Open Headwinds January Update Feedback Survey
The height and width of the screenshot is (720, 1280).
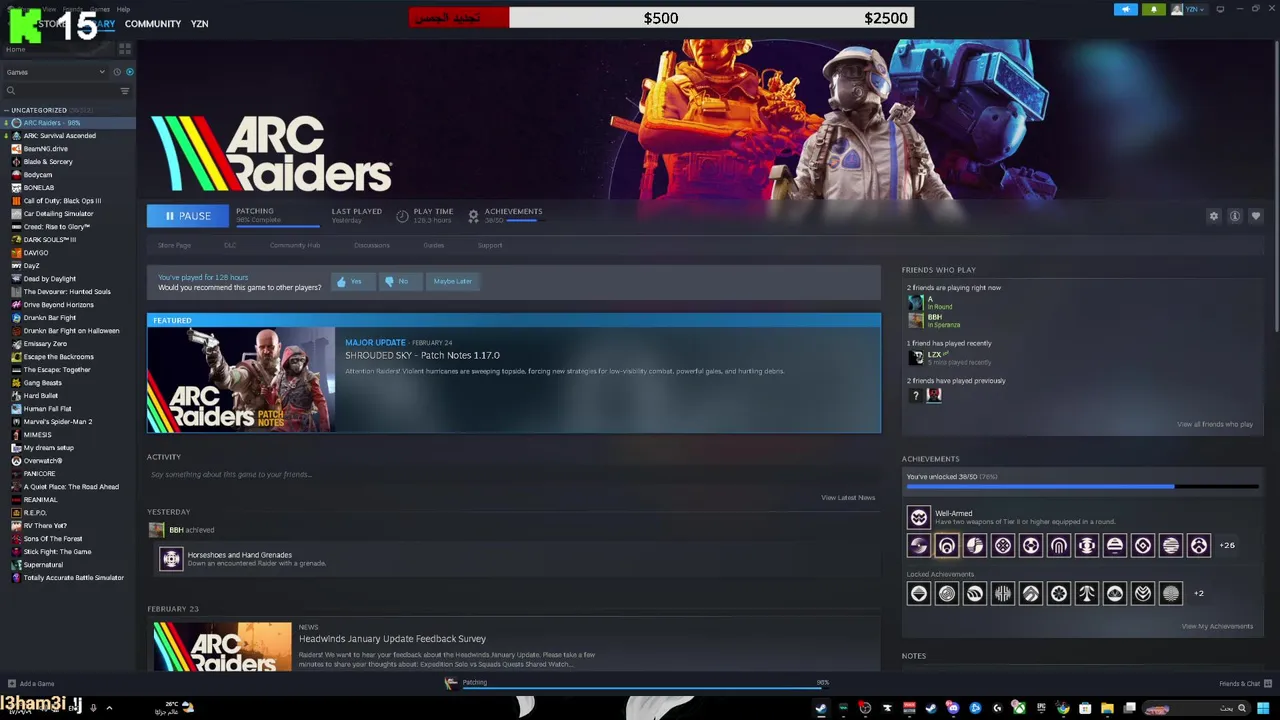click(x=392, y=638)
